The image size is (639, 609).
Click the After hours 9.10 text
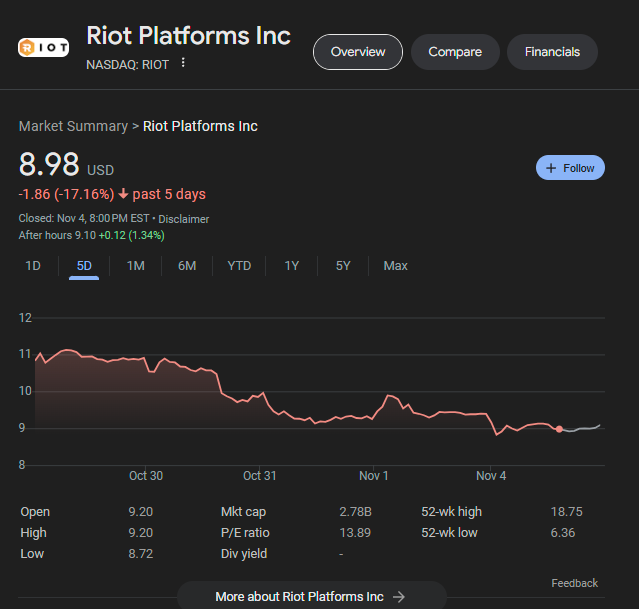click(x=57, y=236)
